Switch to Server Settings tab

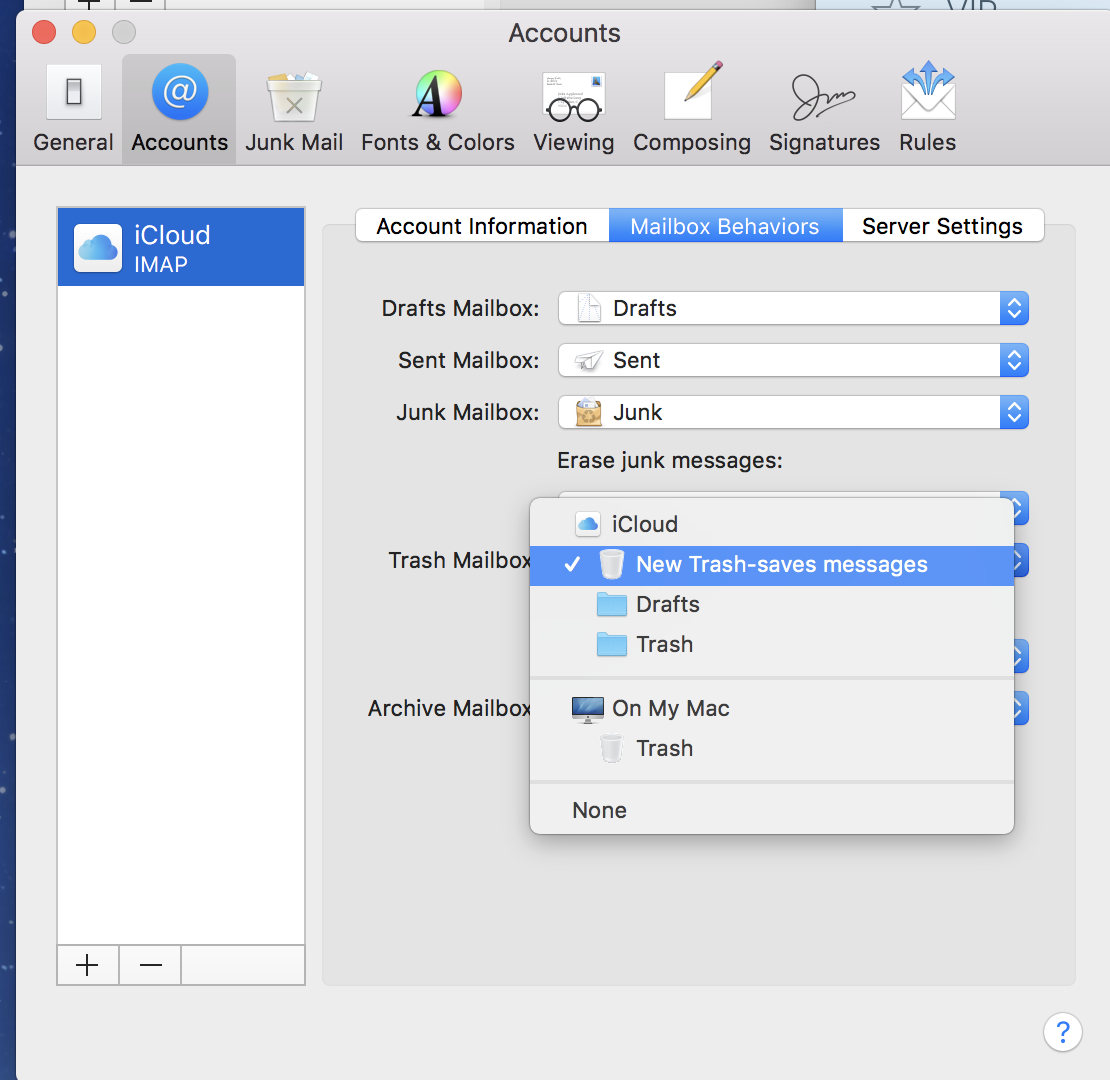pos(942,226)
